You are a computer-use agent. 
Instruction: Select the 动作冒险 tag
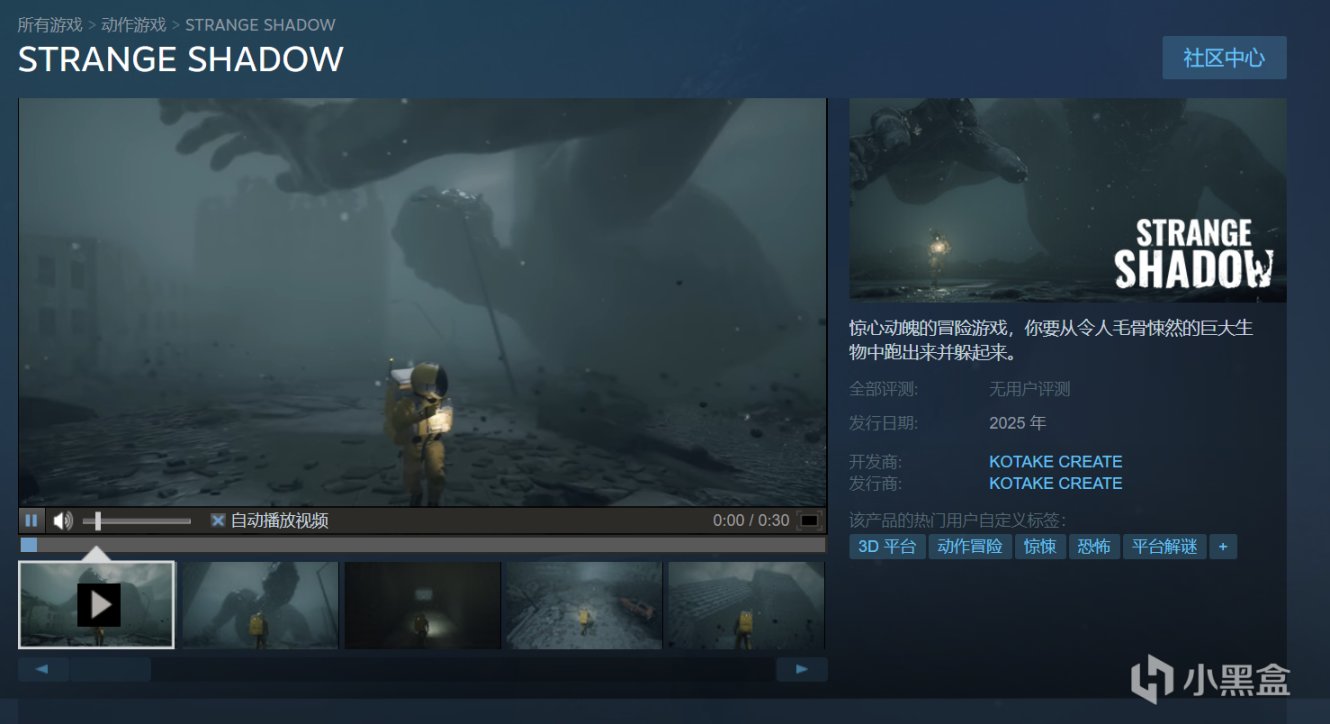[970, 547]
